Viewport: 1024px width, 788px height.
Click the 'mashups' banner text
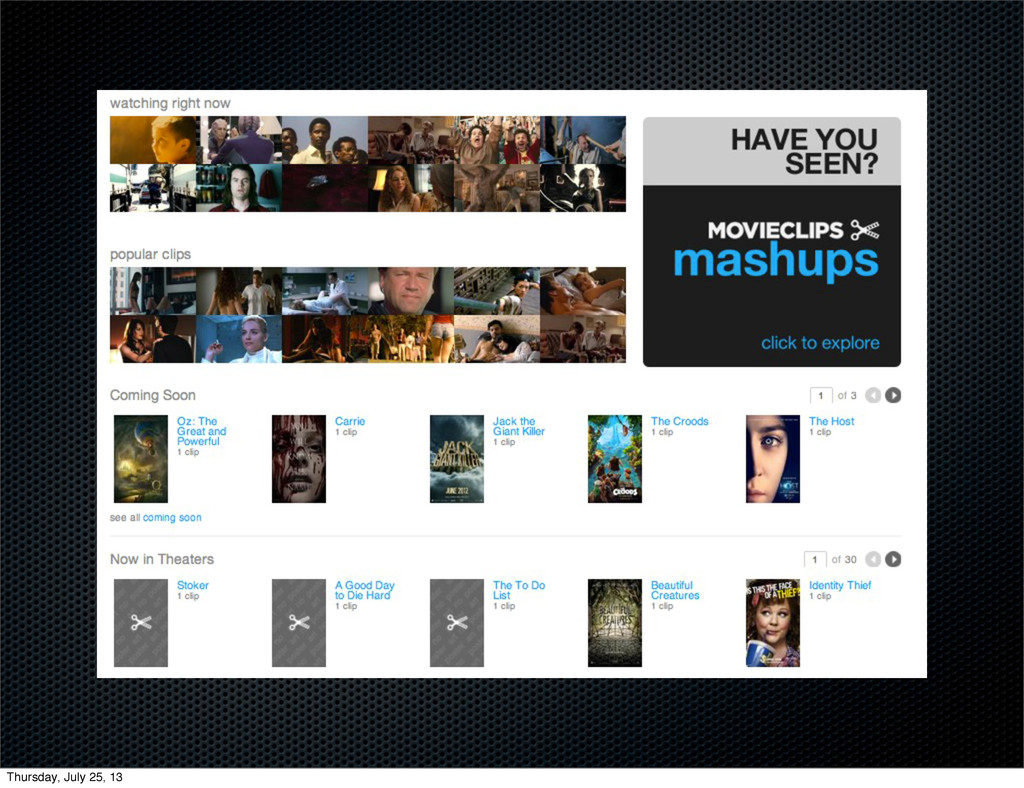pyautogui.click(x=776, y=262)
